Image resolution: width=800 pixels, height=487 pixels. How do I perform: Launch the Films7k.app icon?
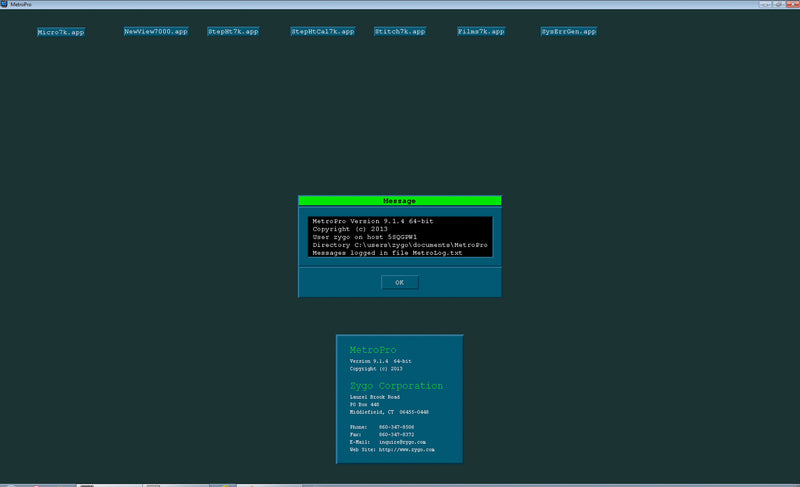(x=481, y=32)
